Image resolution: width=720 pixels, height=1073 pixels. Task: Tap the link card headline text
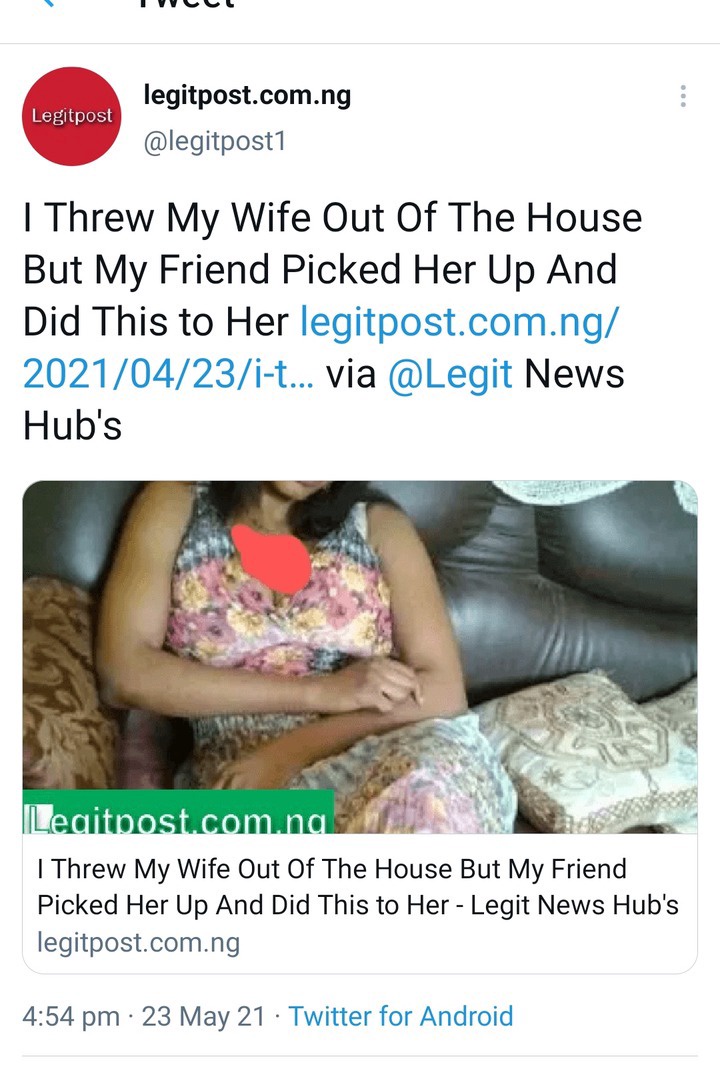click(358, 887)
